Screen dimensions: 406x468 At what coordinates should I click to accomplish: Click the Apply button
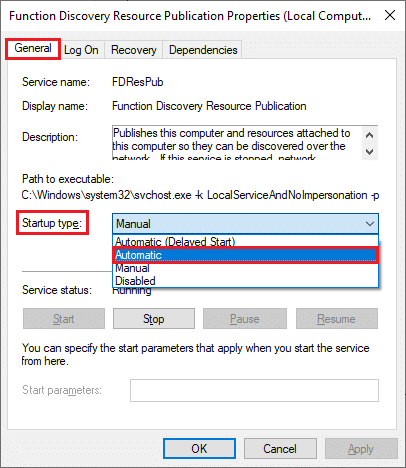pyautogui.click(x=361, y=449)
